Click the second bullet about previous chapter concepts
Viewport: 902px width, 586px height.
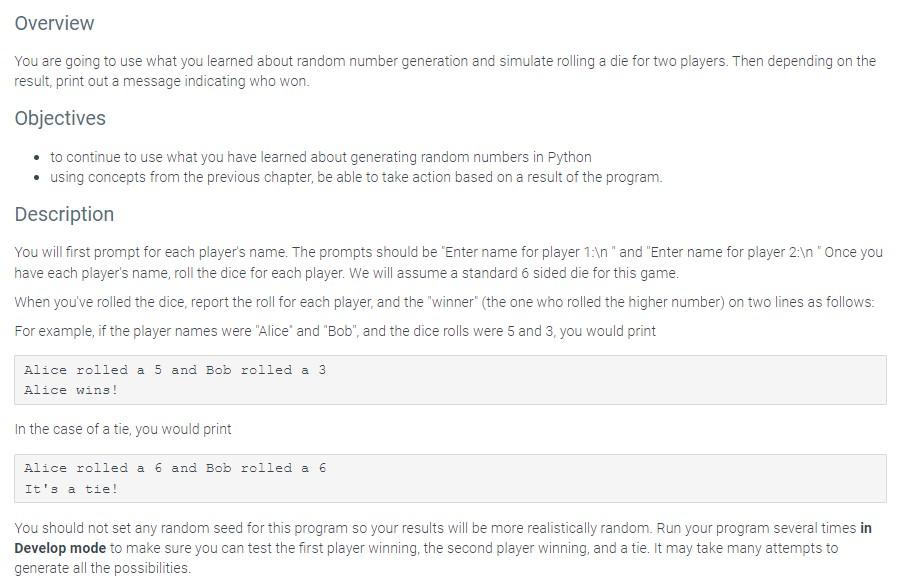(356, 177)
